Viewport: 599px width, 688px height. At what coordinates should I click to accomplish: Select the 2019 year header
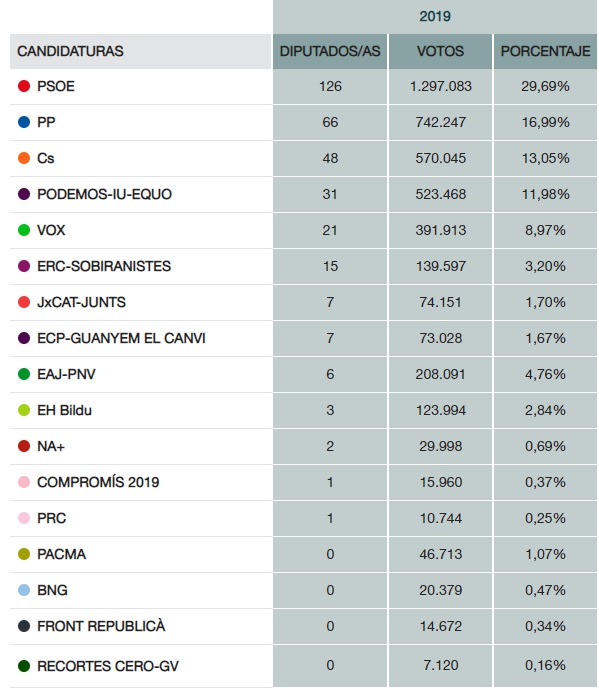[x=435, y=17]
